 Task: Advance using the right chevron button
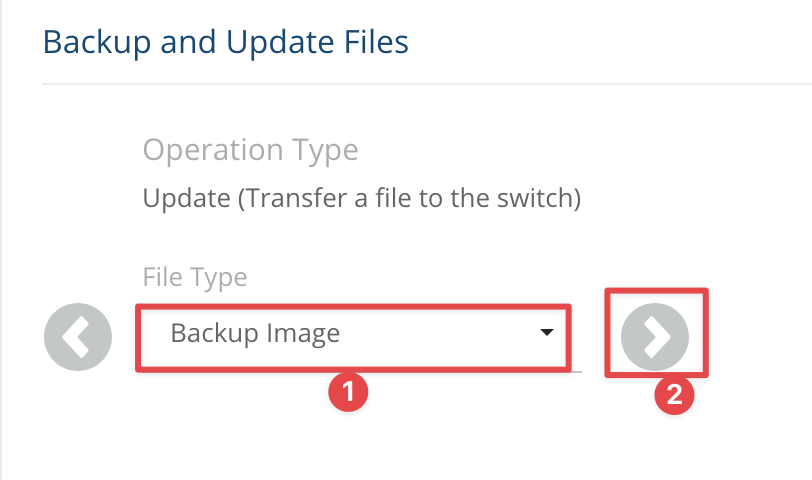tap(655, 337)
